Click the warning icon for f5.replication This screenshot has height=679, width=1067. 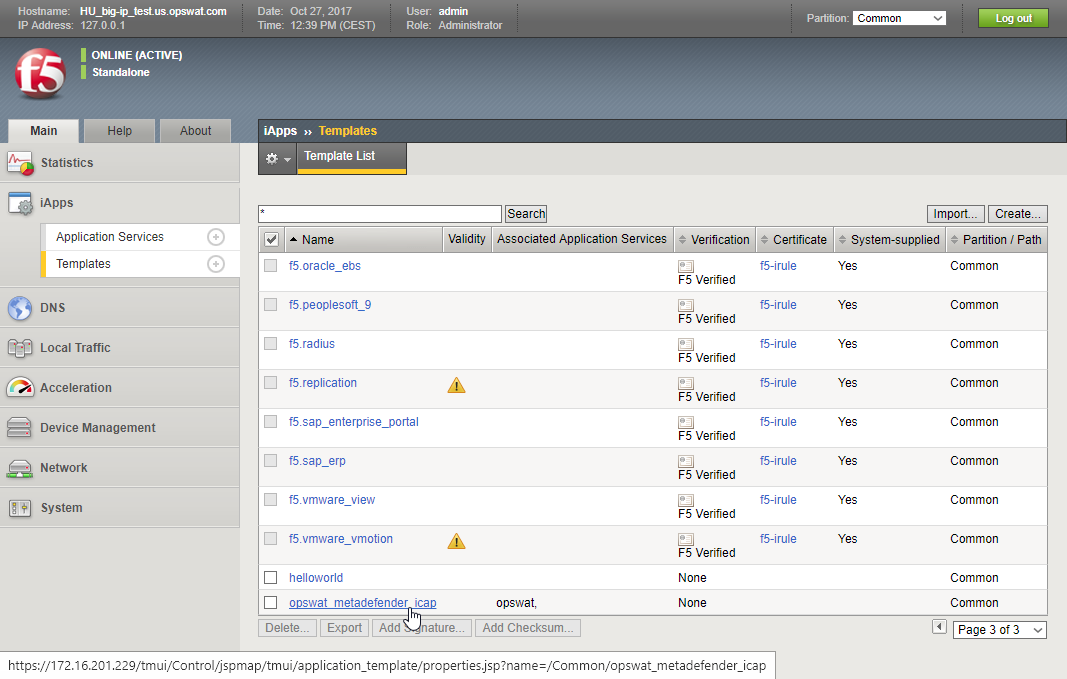[x=457, y=386]
